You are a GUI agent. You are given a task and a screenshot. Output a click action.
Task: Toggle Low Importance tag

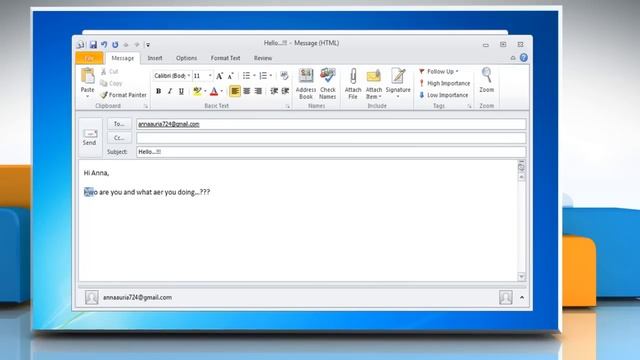pos(443,95)
